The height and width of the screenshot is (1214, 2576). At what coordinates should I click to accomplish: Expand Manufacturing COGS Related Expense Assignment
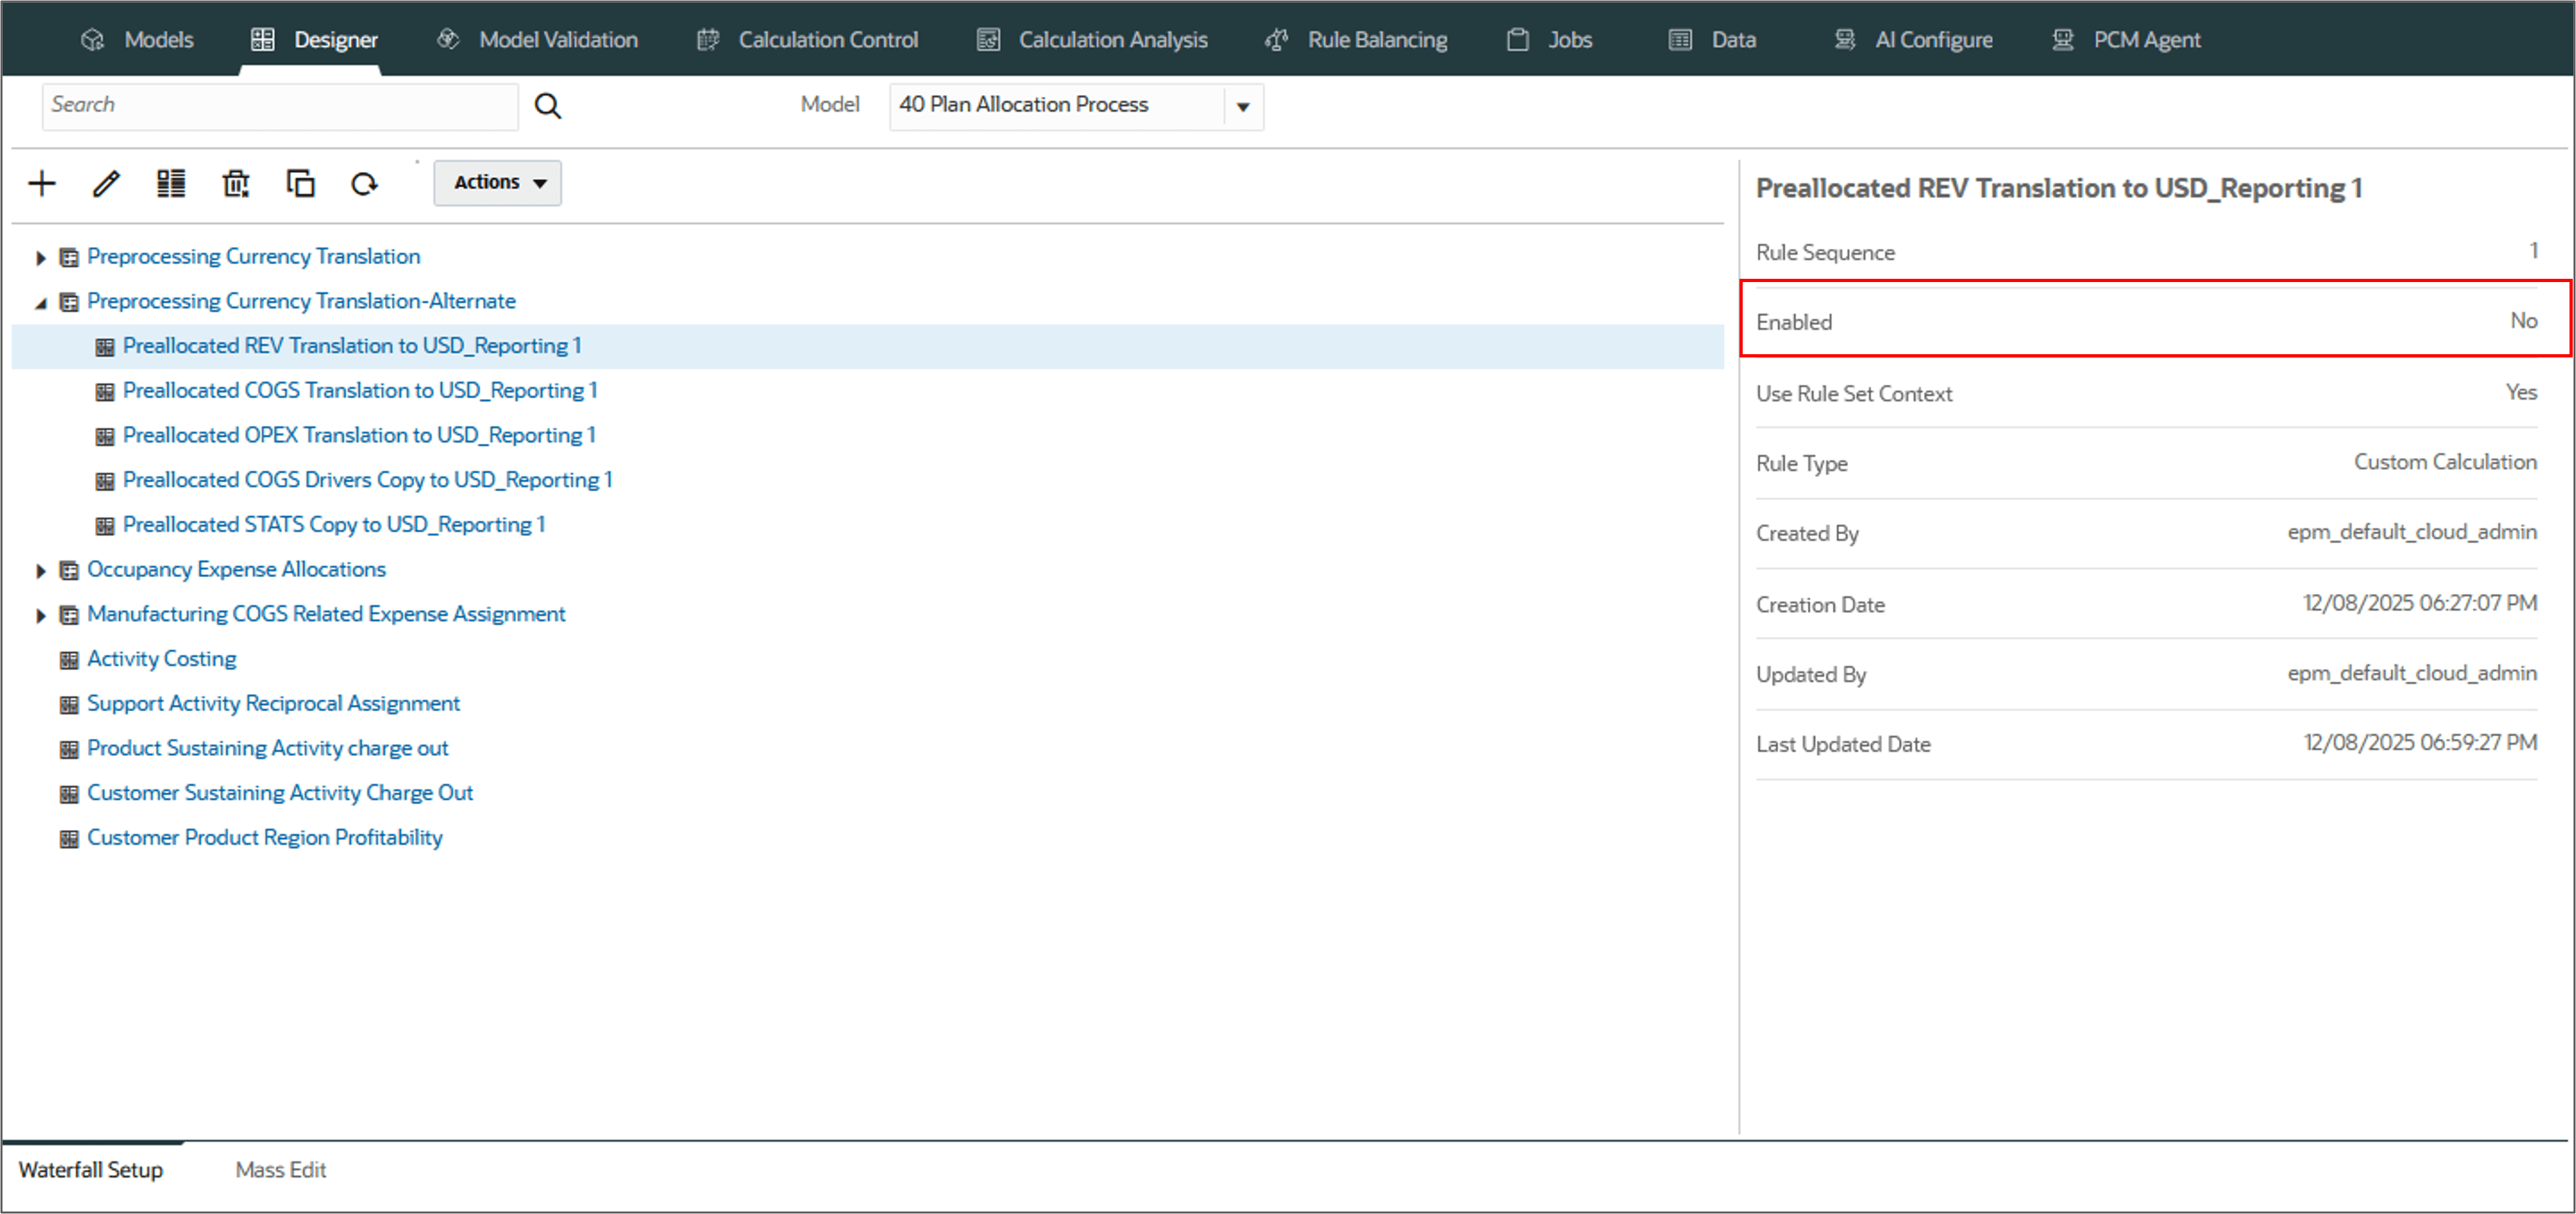click(40, 616)
